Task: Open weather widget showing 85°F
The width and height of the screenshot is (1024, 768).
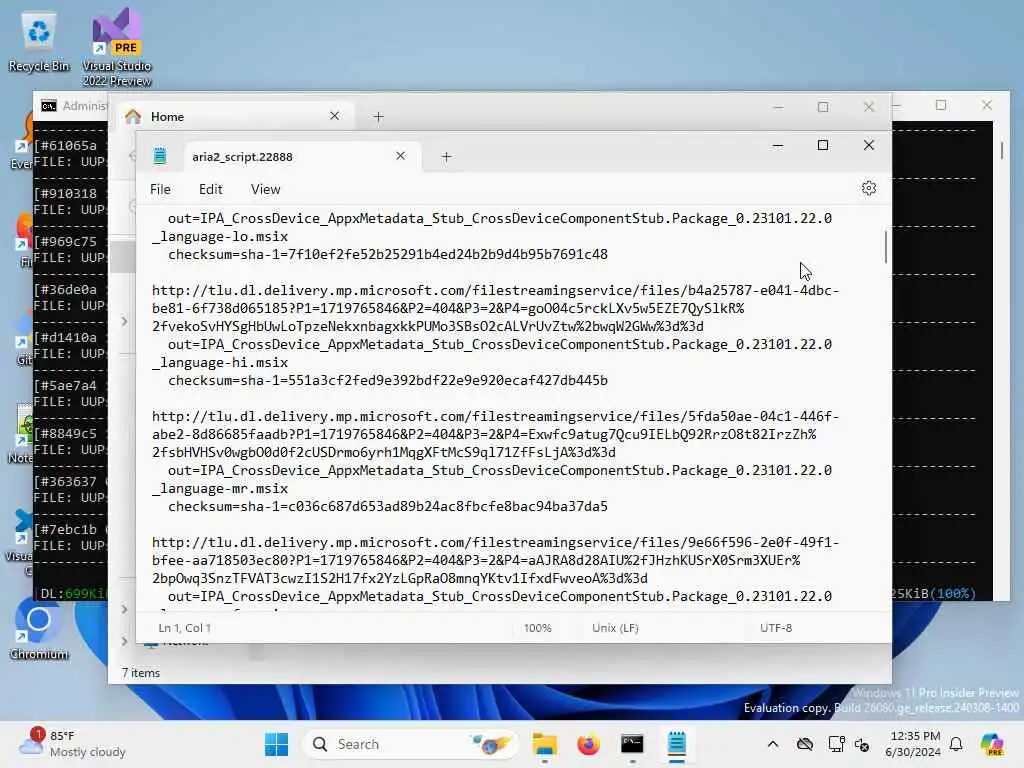Action: 72,744
